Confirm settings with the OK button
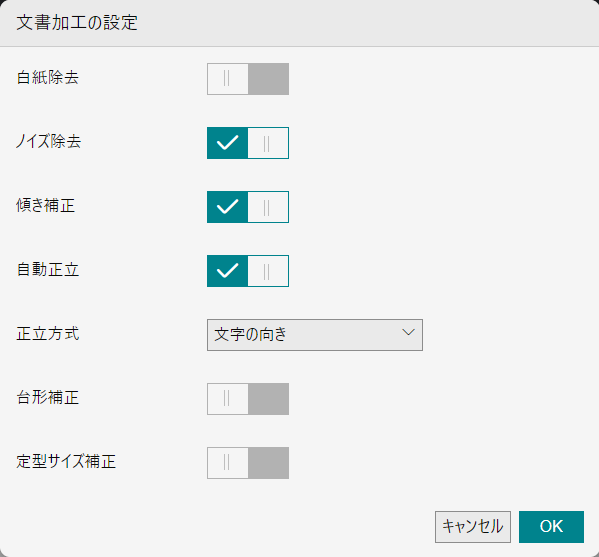This screenshot has height=557, width=599. 551,527
